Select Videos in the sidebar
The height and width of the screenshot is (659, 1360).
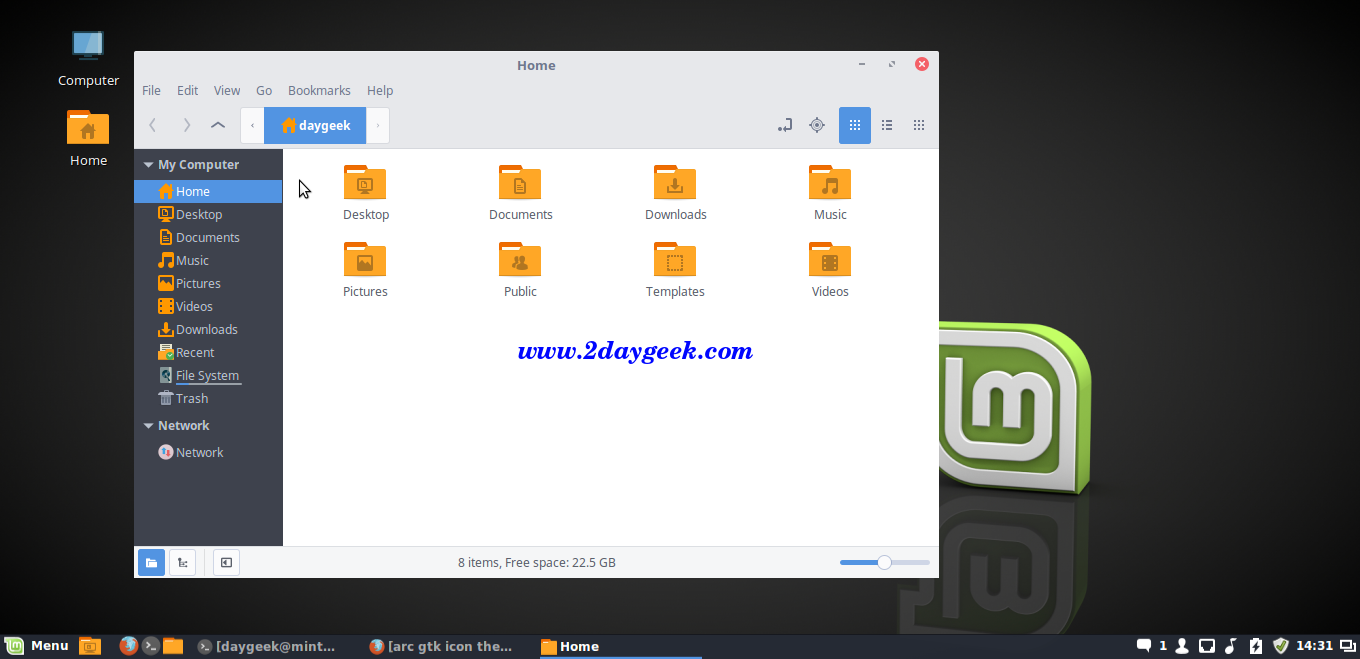click(x=208, y=306)
